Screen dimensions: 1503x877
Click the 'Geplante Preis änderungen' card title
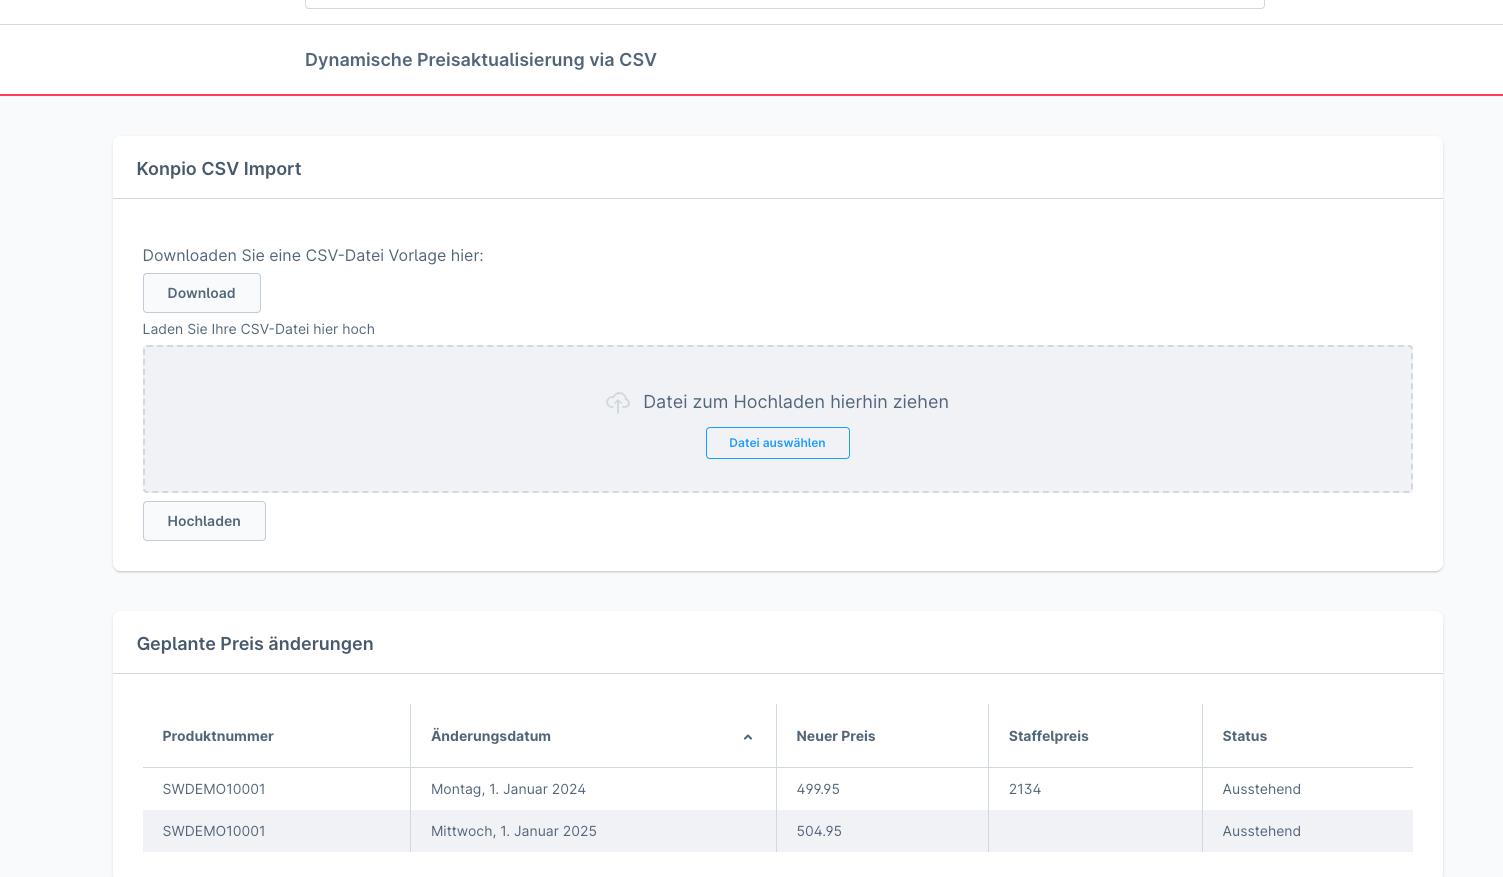[255, 644]
